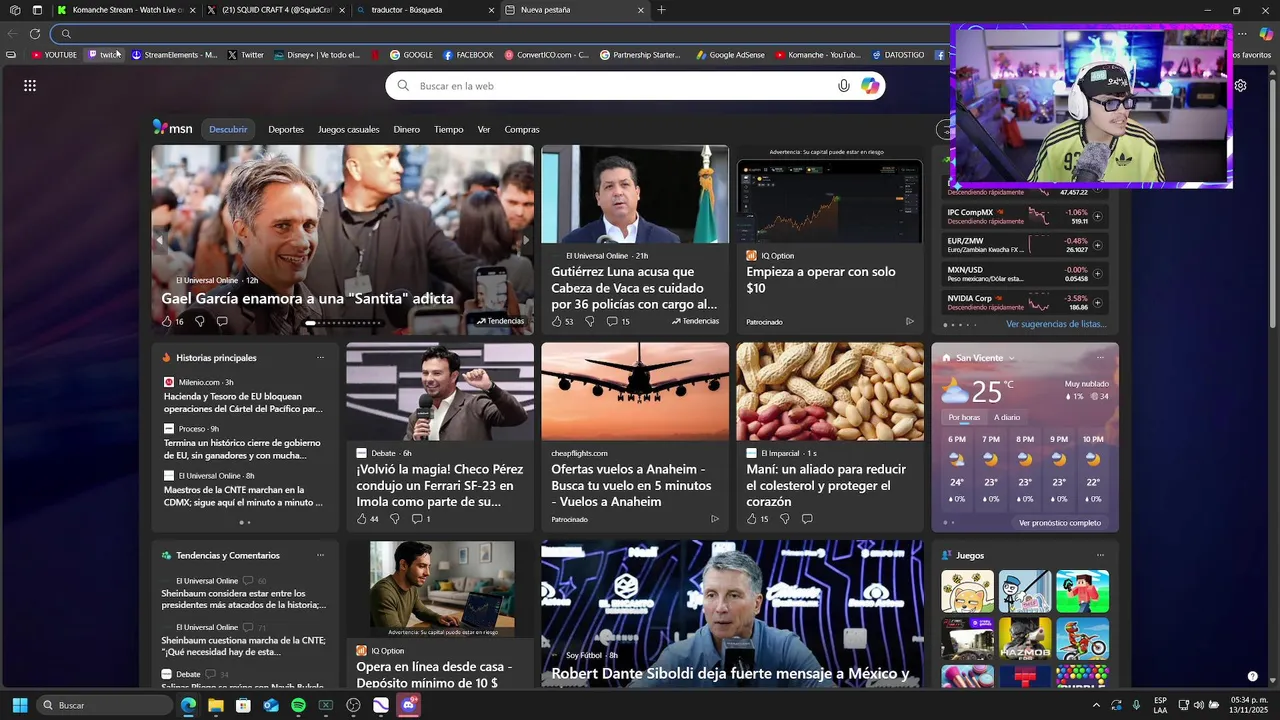Open the StreamElements bookmark
The width and height of the screenshot is (1280, 720).
pyautogui.click(x=174, y=55)
